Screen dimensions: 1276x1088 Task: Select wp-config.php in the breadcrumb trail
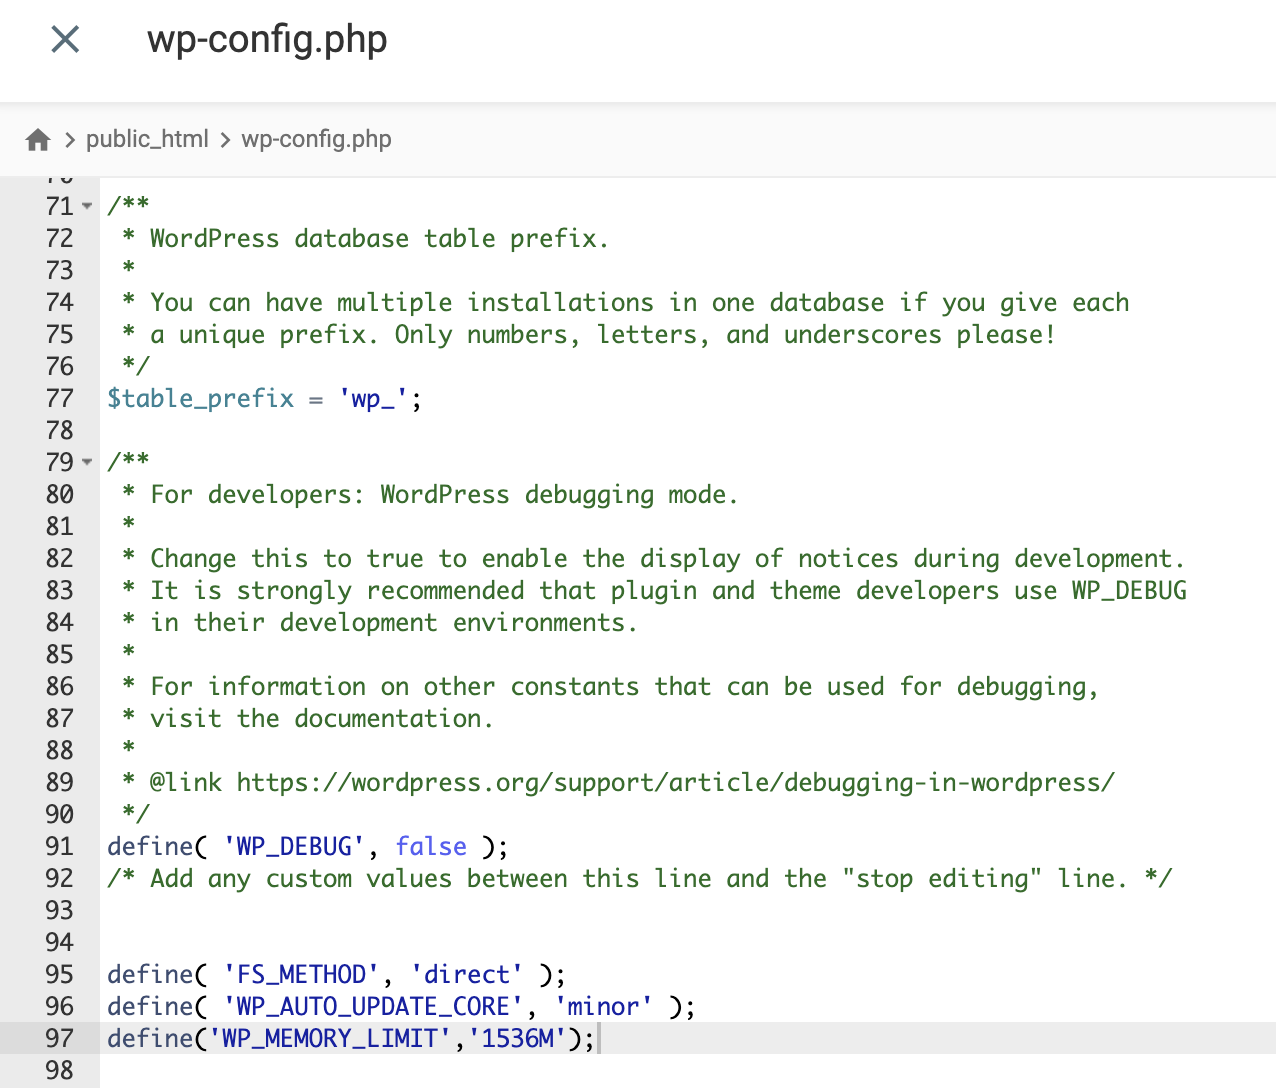(316, 139)
